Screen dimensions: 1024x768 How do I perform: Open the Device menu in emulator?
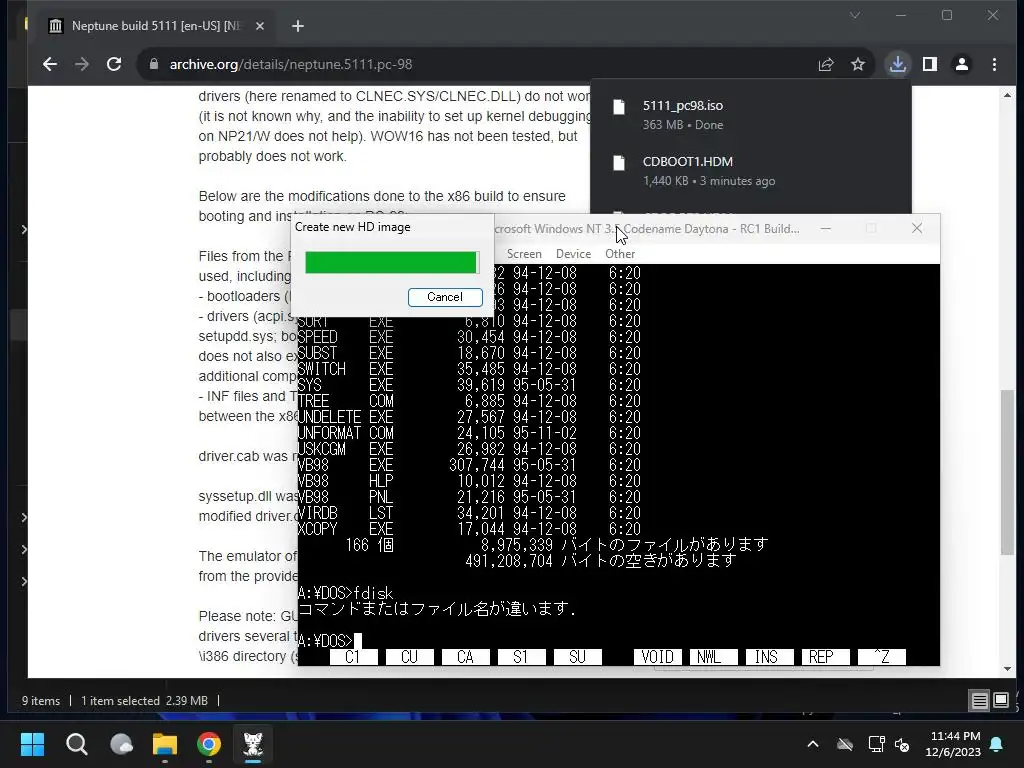[x=573, y=254]
